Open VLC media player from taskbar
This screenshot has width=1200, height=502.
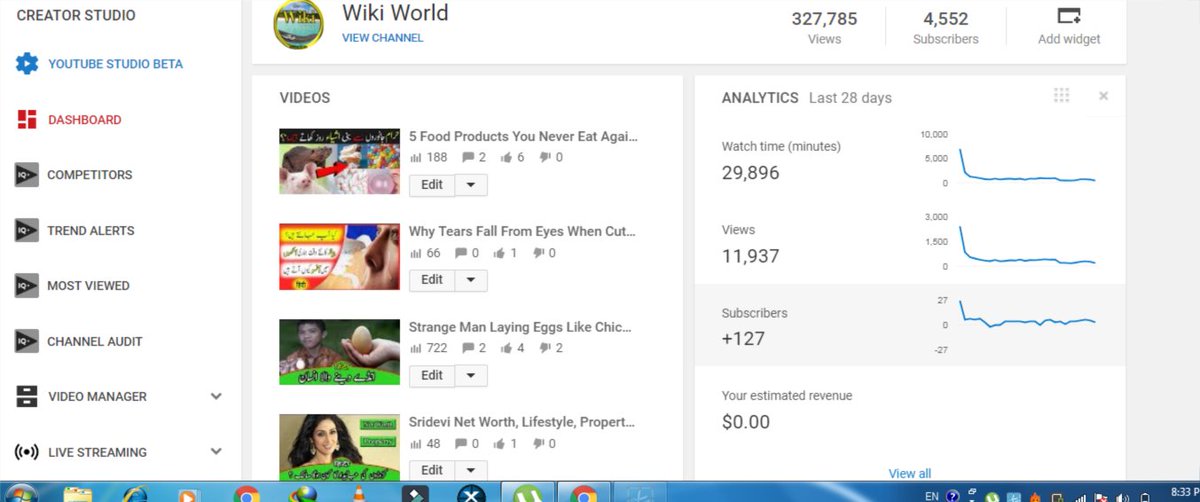tap(359, 494)
